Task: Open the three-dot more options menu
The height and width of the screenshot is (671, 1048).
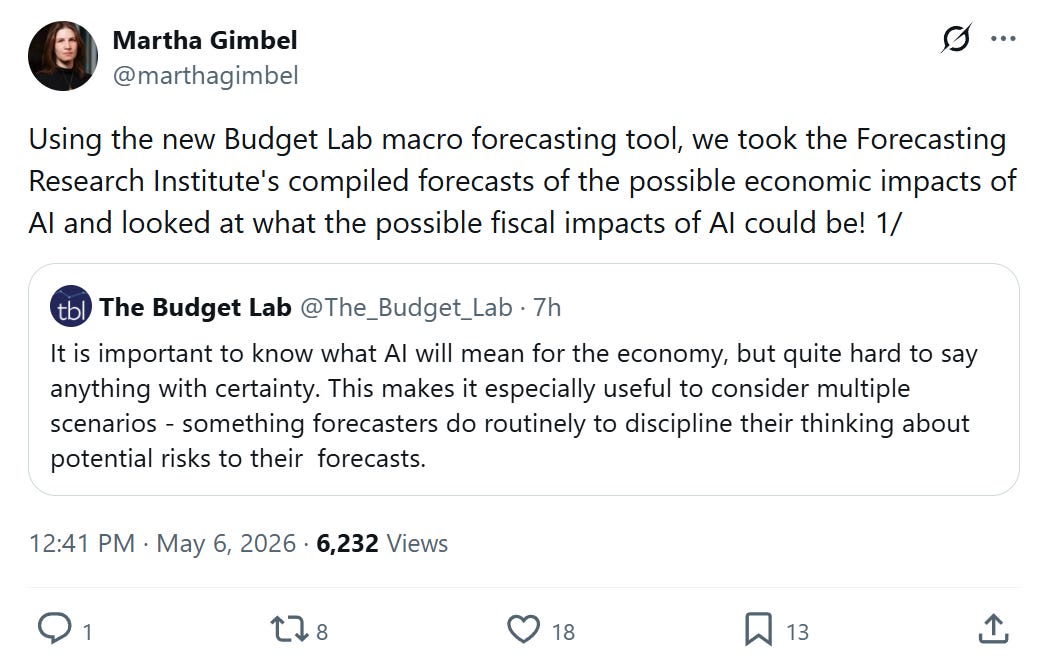Action: pyautogui.click(x=1003, y=39)
